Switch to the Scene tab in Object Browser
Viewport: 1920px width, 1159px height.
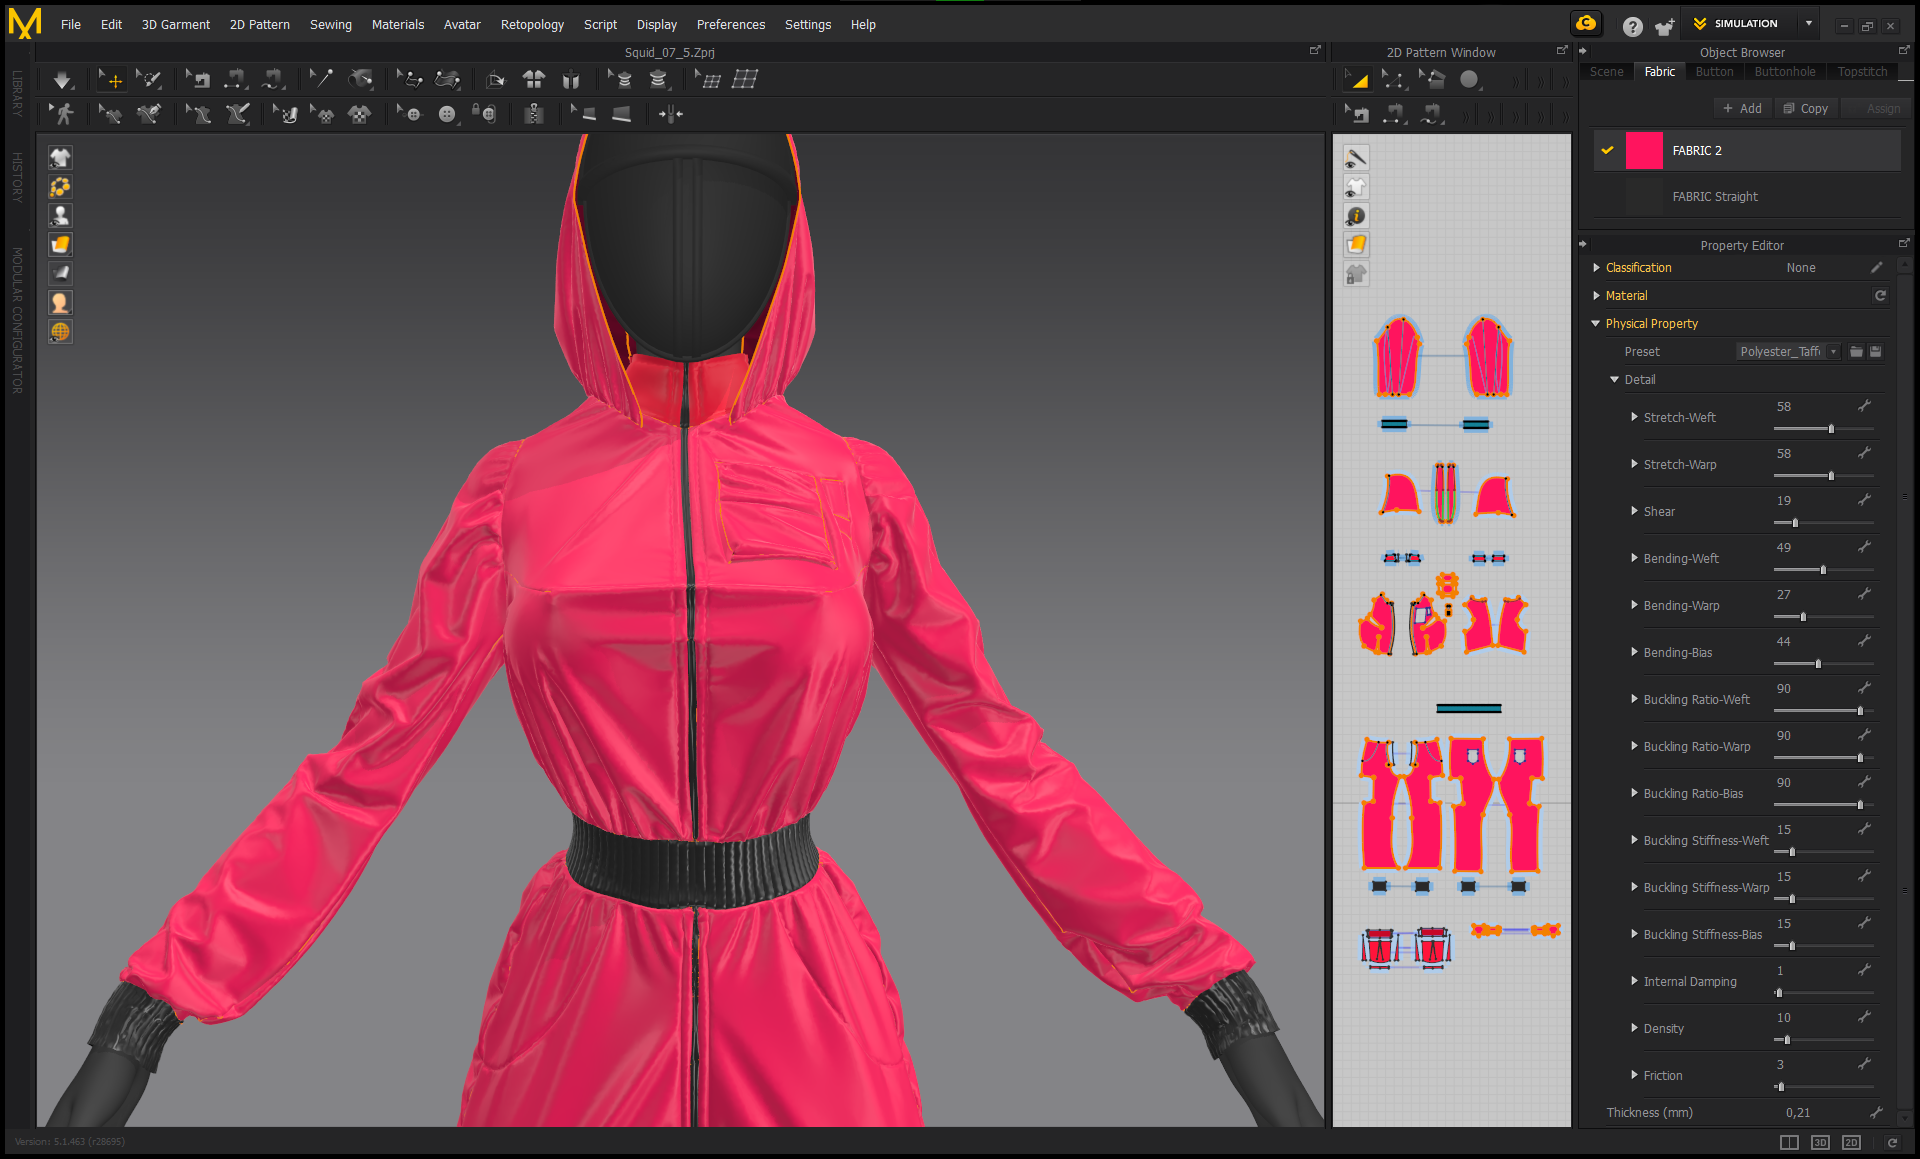[x=1606, y=71]
